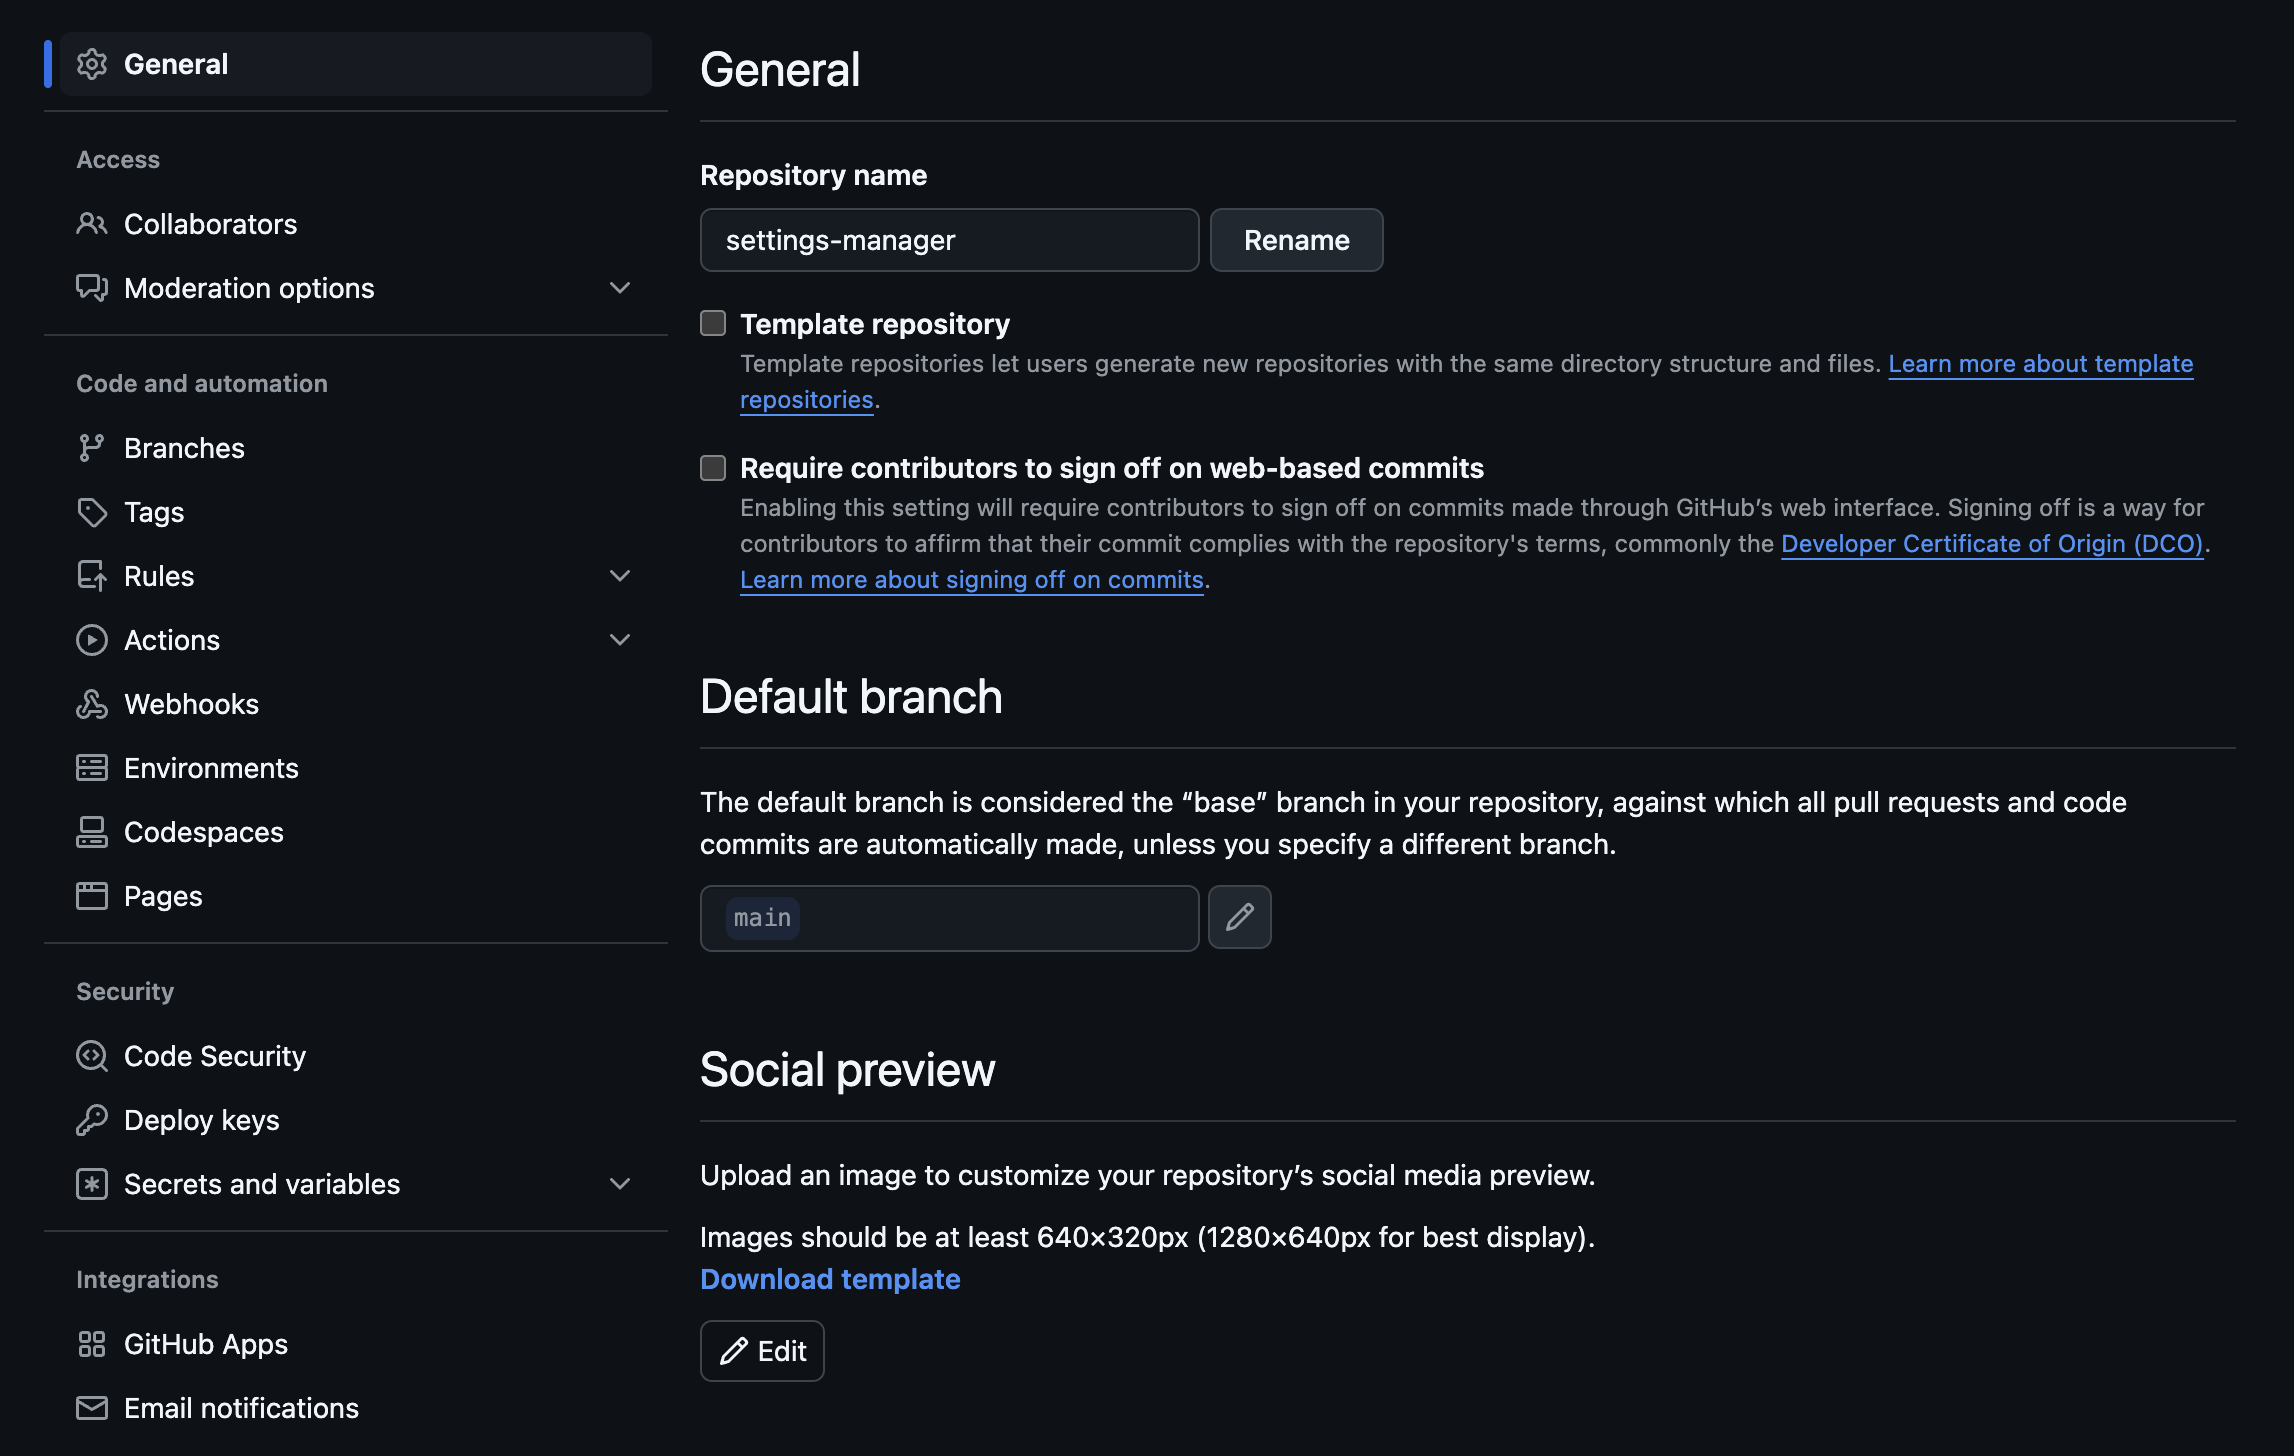Click the Webhooks icon in sidebar
Screen dimensions: 2294x1456
pos(91,704)
